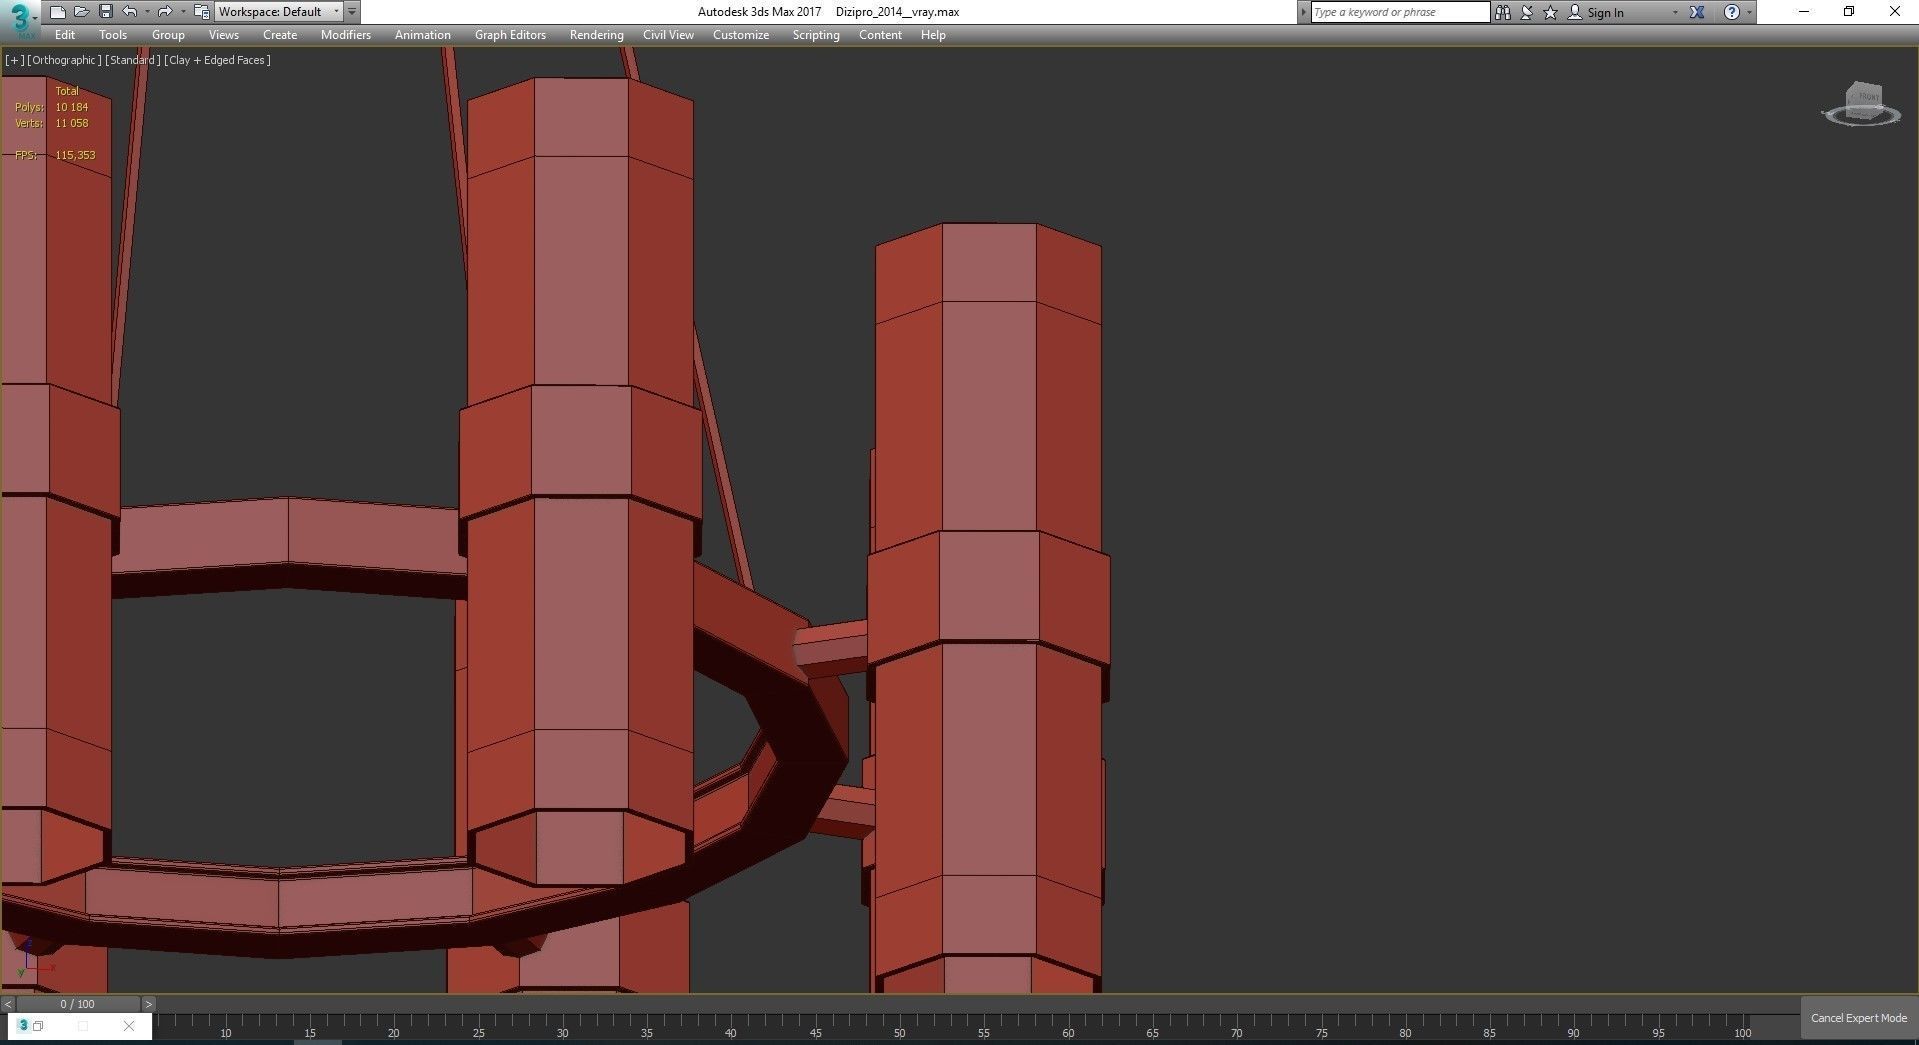The image size is (1919, 1045).
Task: Click the viewport [+] general menu label
Action: (14, 60)
